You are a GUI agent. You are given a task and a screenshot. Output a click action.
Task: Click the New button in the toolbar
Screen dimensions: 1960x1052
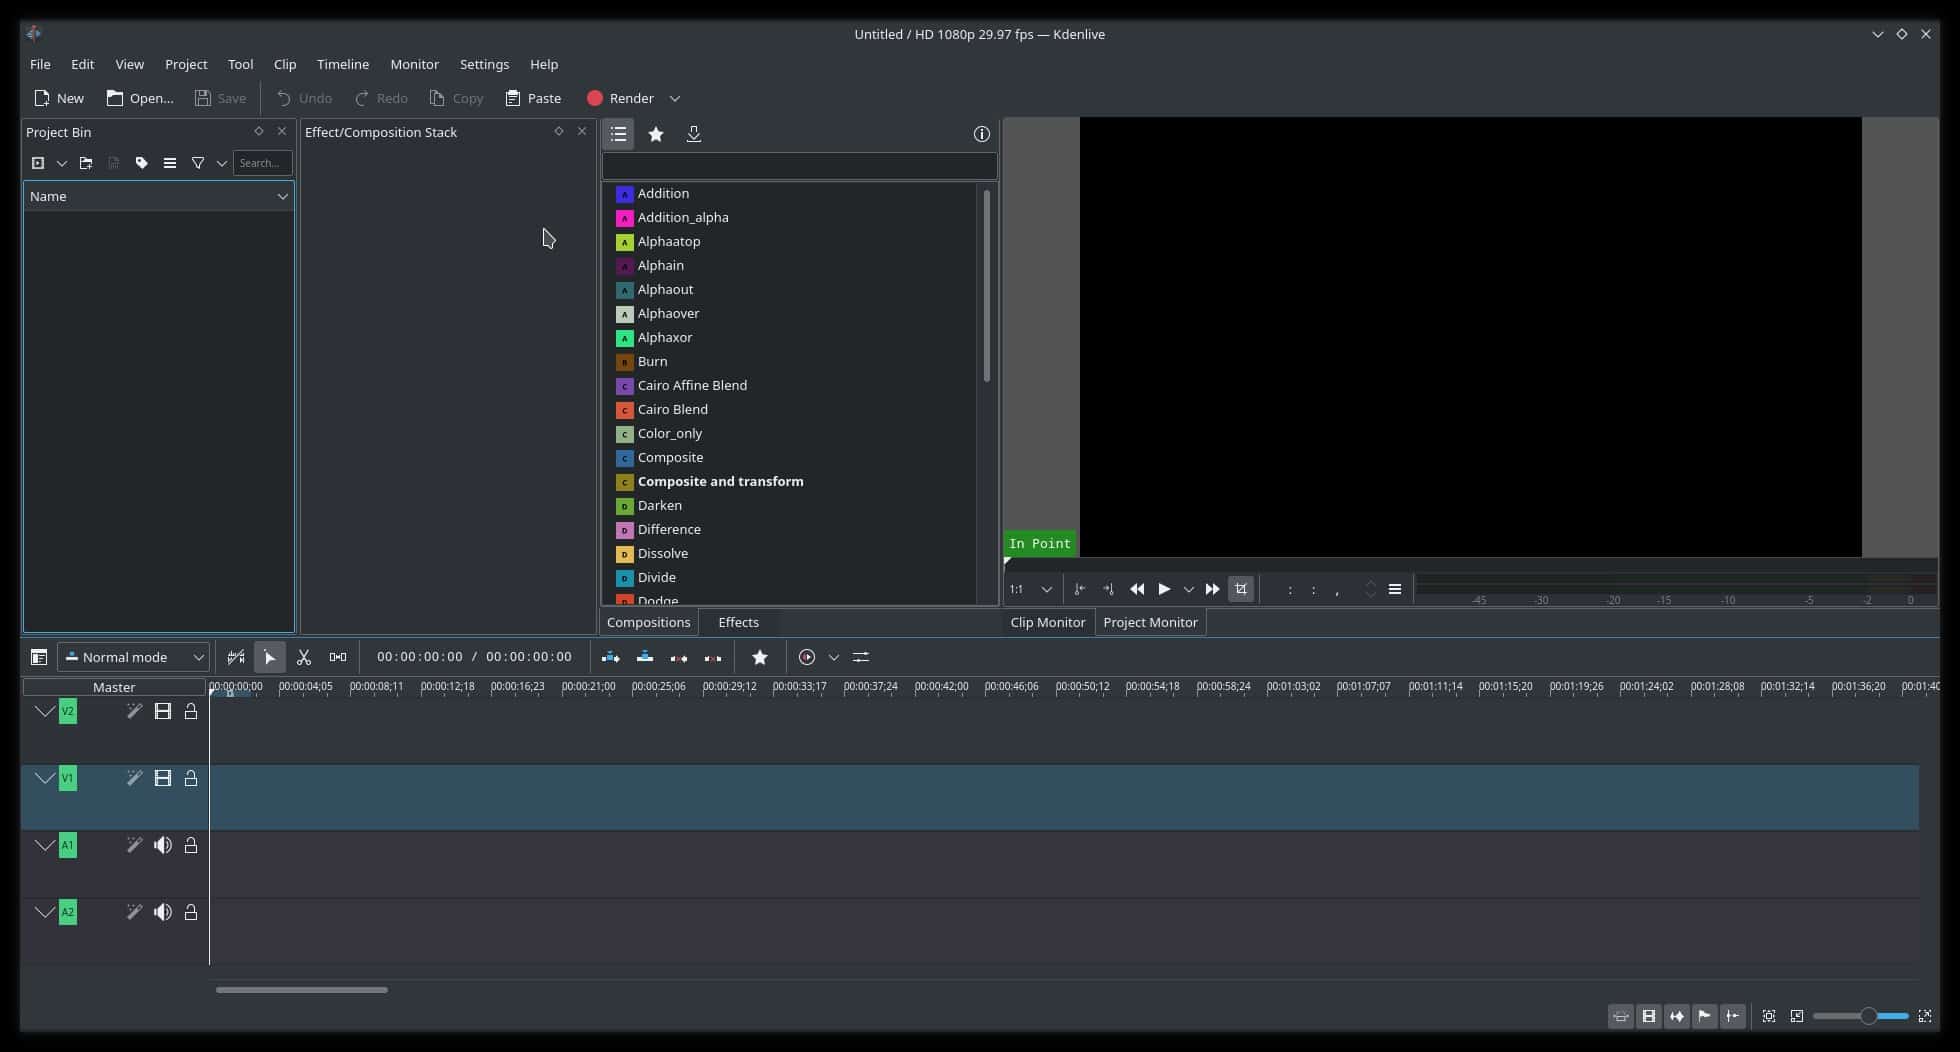58,98
